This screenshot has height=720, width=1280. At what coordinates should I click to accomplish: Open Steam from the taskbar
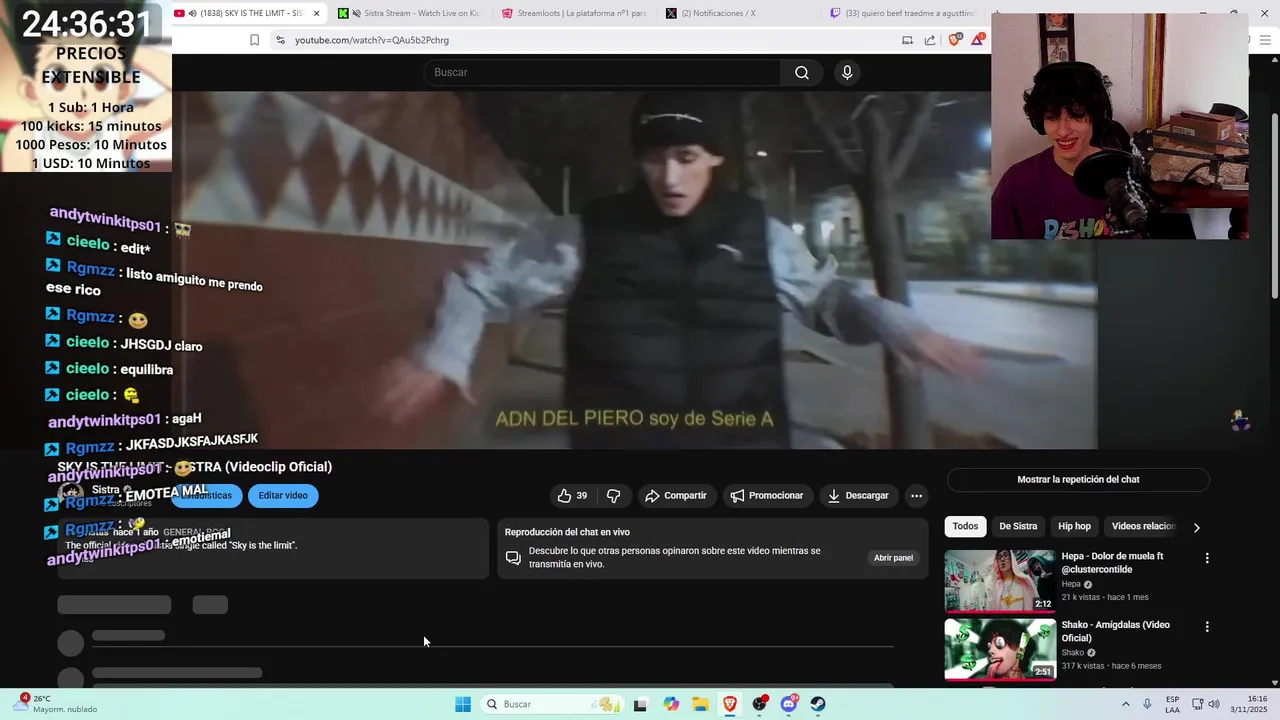(x=818, y=704)
